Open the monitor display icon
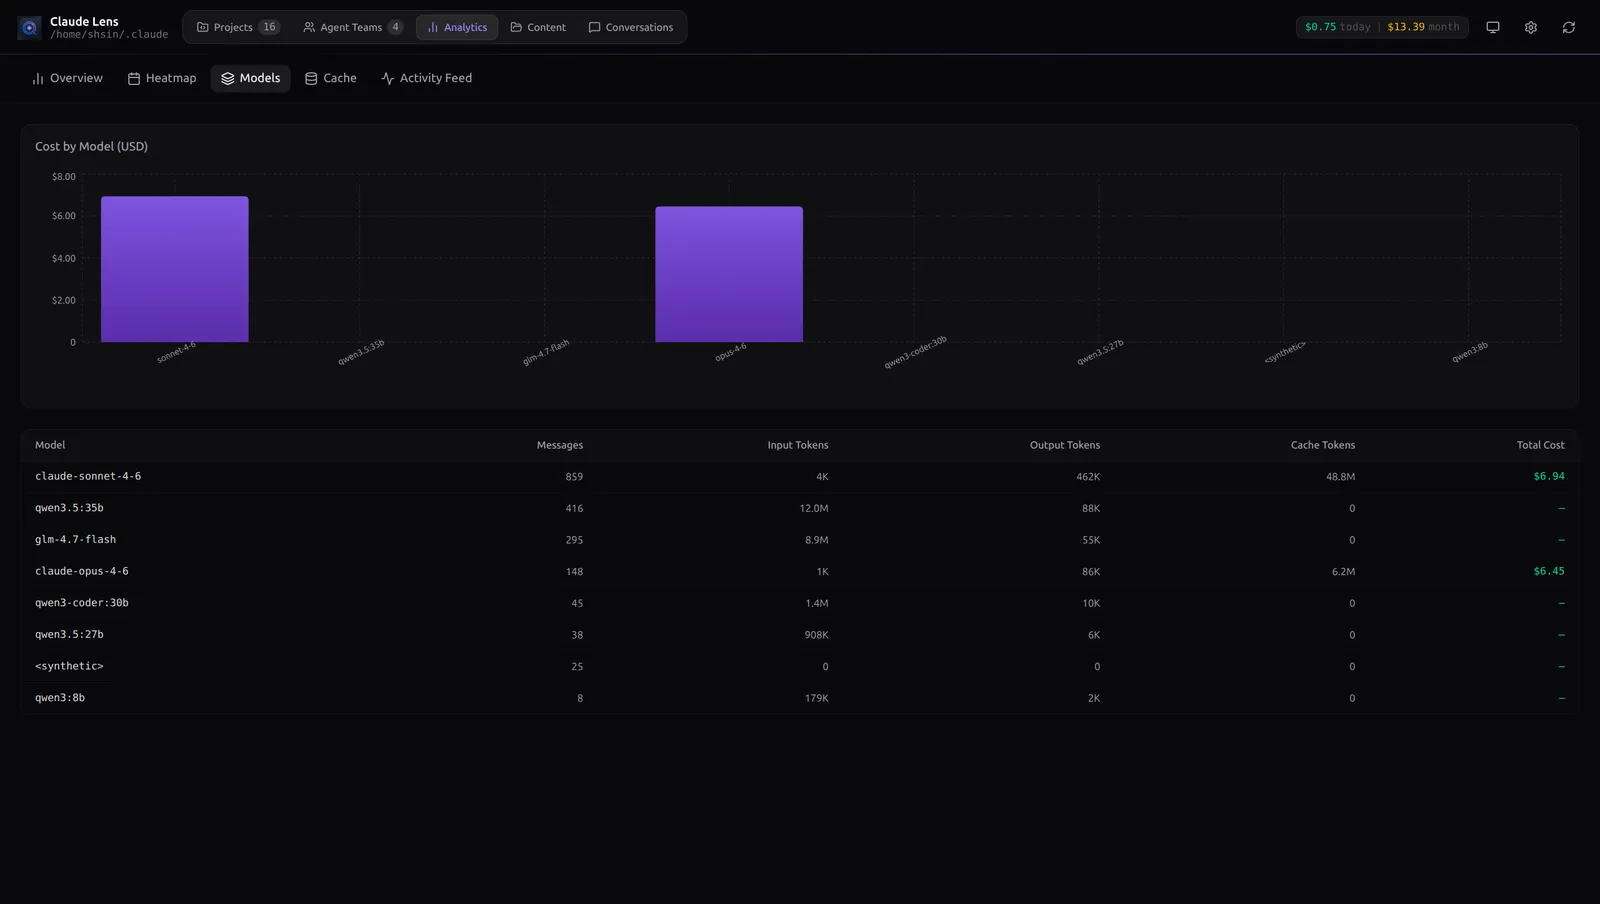This screenshot has width=1600, height=904. coord(1492,28)
